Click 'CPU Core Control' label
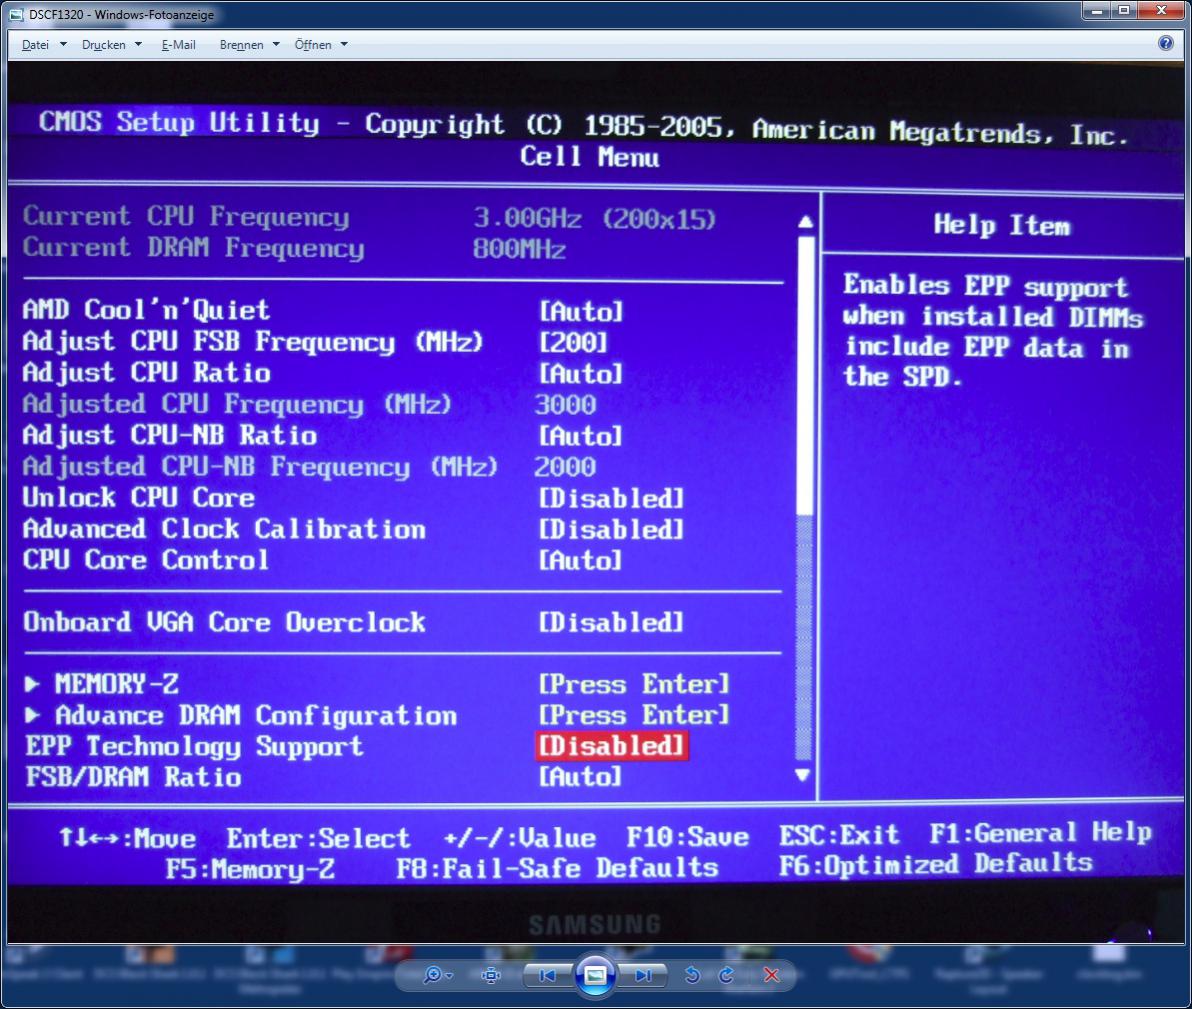The width and height of the screenshot is (1192, 1009). [146, 560]
